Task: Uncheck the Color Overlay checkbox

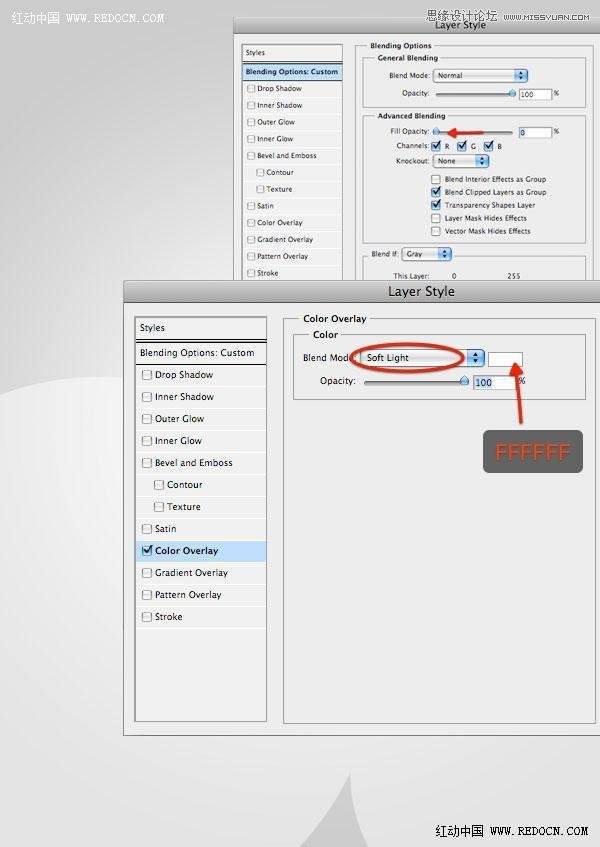Action: coord(147,551)
